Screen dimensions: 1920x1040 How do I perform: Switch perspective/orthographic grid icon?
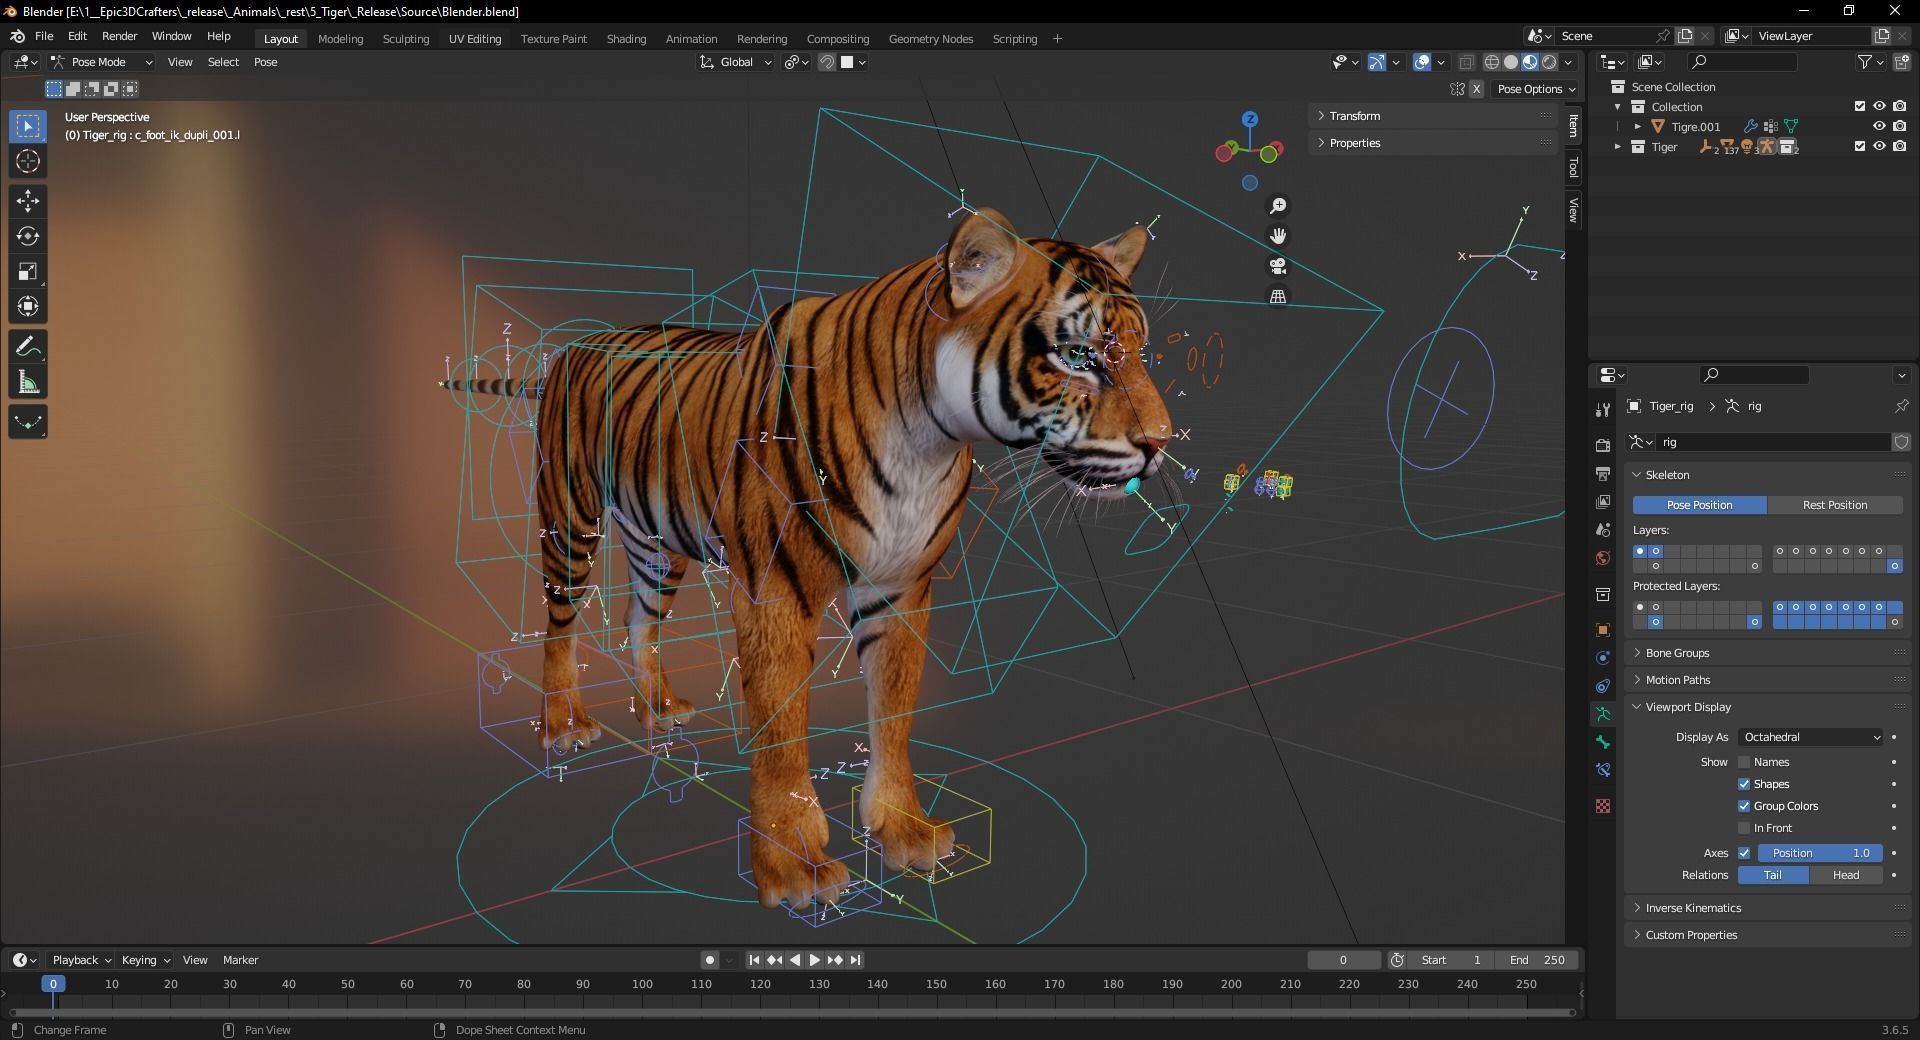coord(1278,296)
